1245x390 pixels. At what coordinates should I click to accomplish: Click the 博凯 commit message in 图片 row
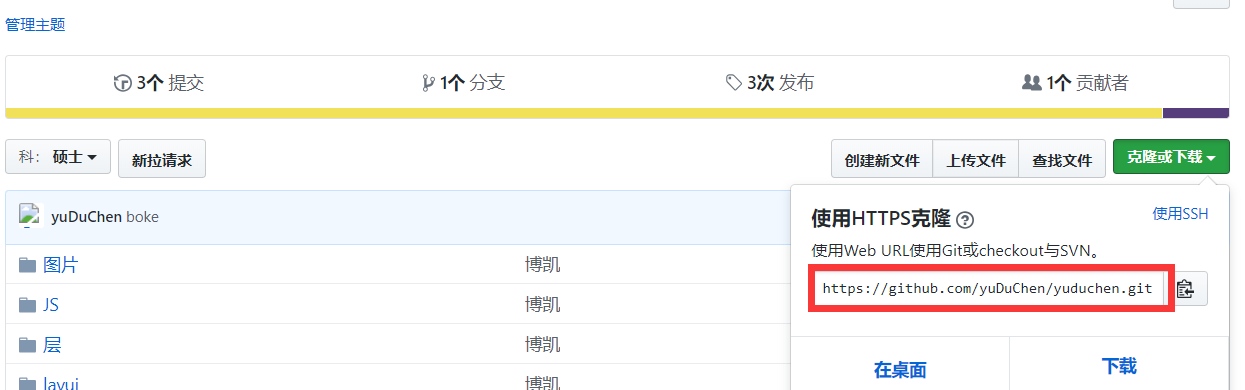click(543, 265)
